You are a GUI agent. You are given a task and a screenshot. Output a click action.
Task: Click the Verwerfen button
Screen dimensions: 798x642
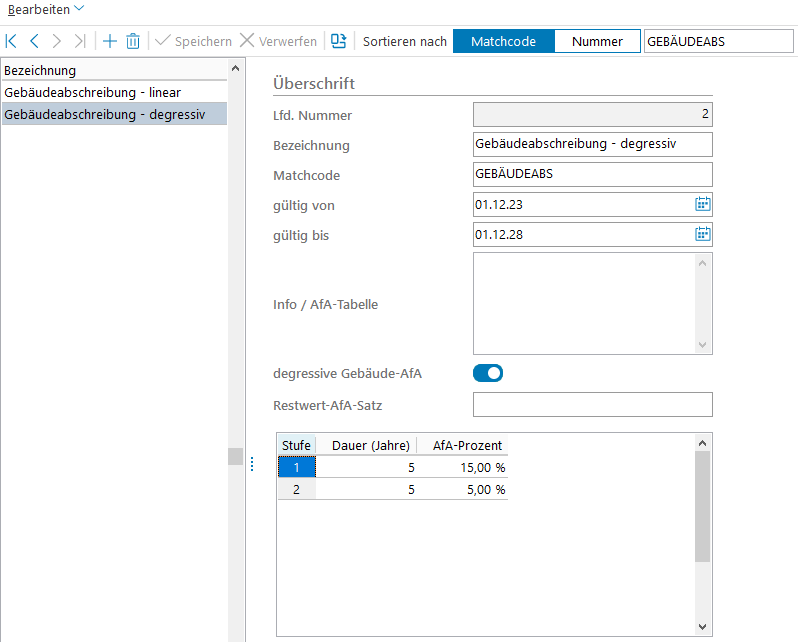(x=278, y=41)
